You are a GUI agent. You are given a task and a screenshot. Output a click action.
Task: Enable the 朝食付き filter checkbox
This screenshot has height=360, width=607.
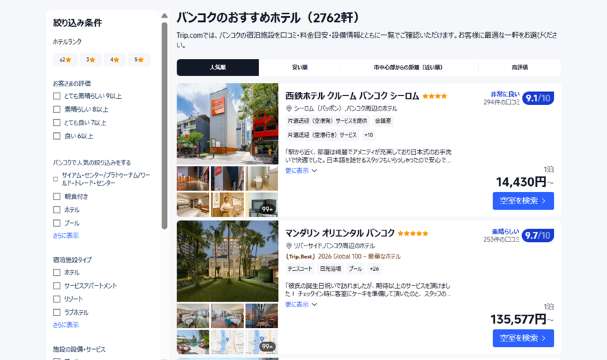point(57,196)
